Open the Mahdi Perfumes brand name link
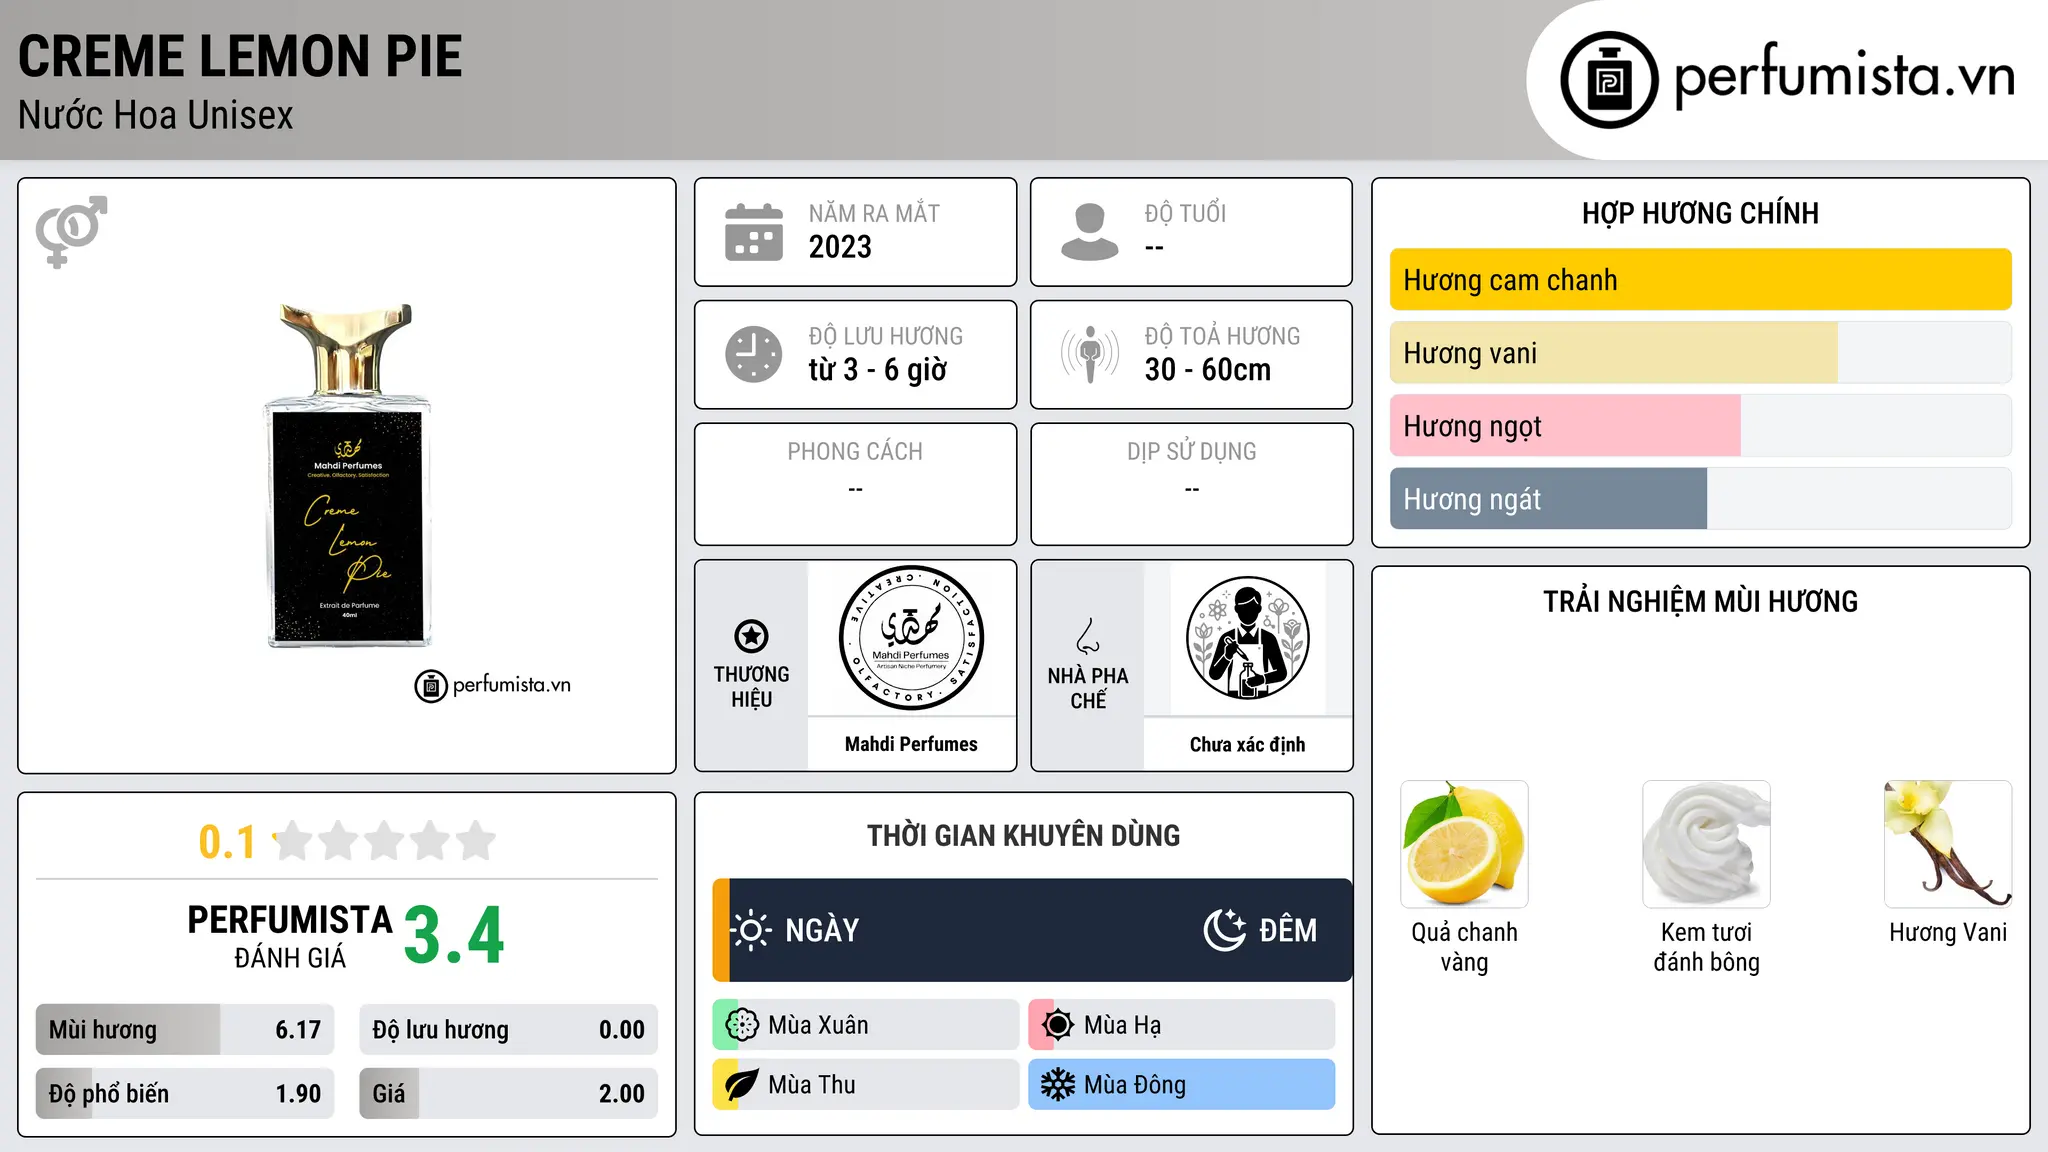Image resolution: width=2048 pixels, height=1152 pixels. pyautogui.click(x=911, y=744)
